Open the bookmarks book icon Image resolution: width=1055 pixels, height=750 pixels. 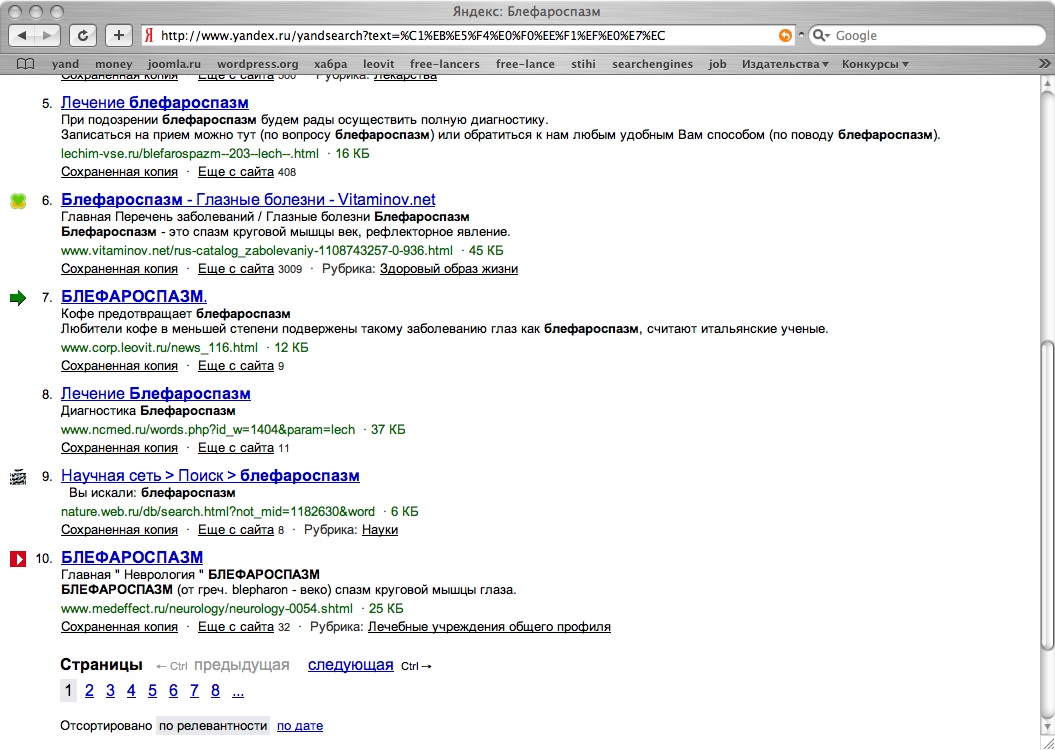[26, 64]
